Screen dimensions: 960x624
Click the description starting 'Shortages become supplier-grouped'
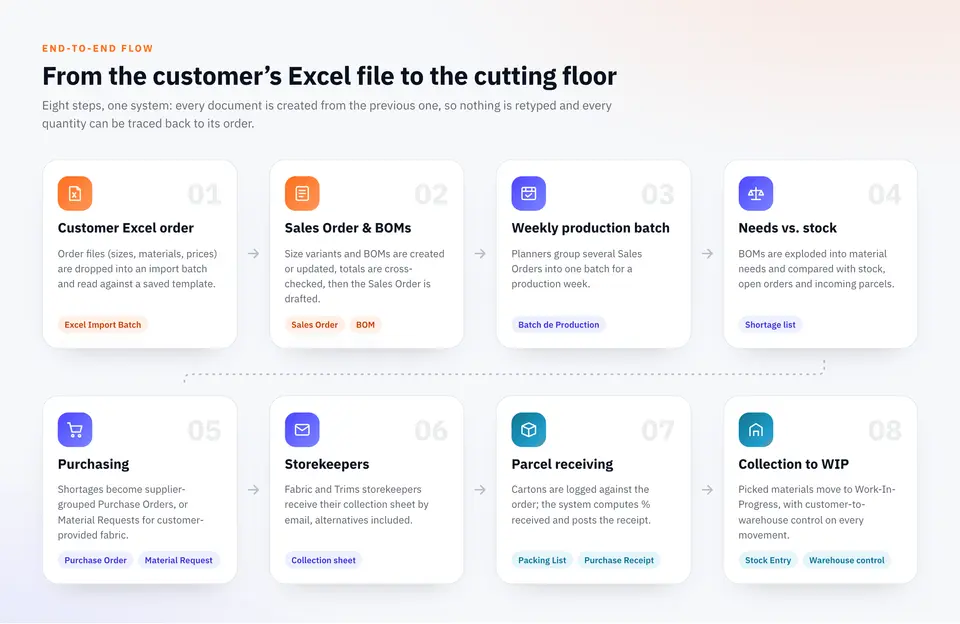coord(130,512)
